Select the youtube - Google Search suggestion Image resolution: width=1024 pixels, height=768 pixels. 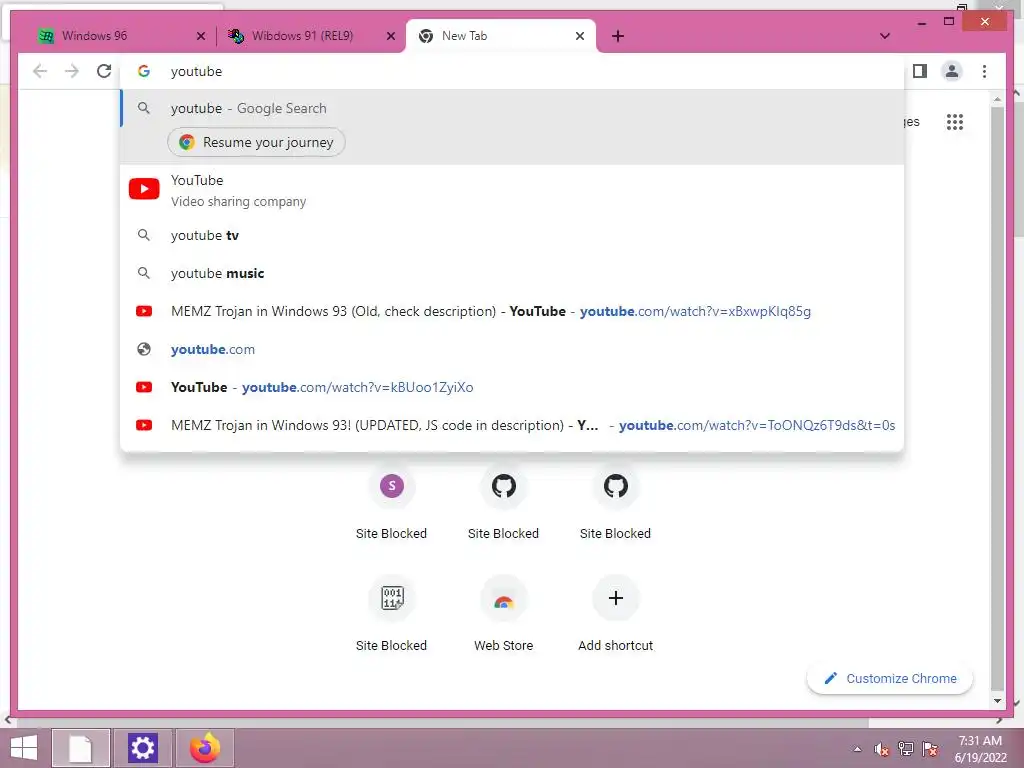(512, 108)
